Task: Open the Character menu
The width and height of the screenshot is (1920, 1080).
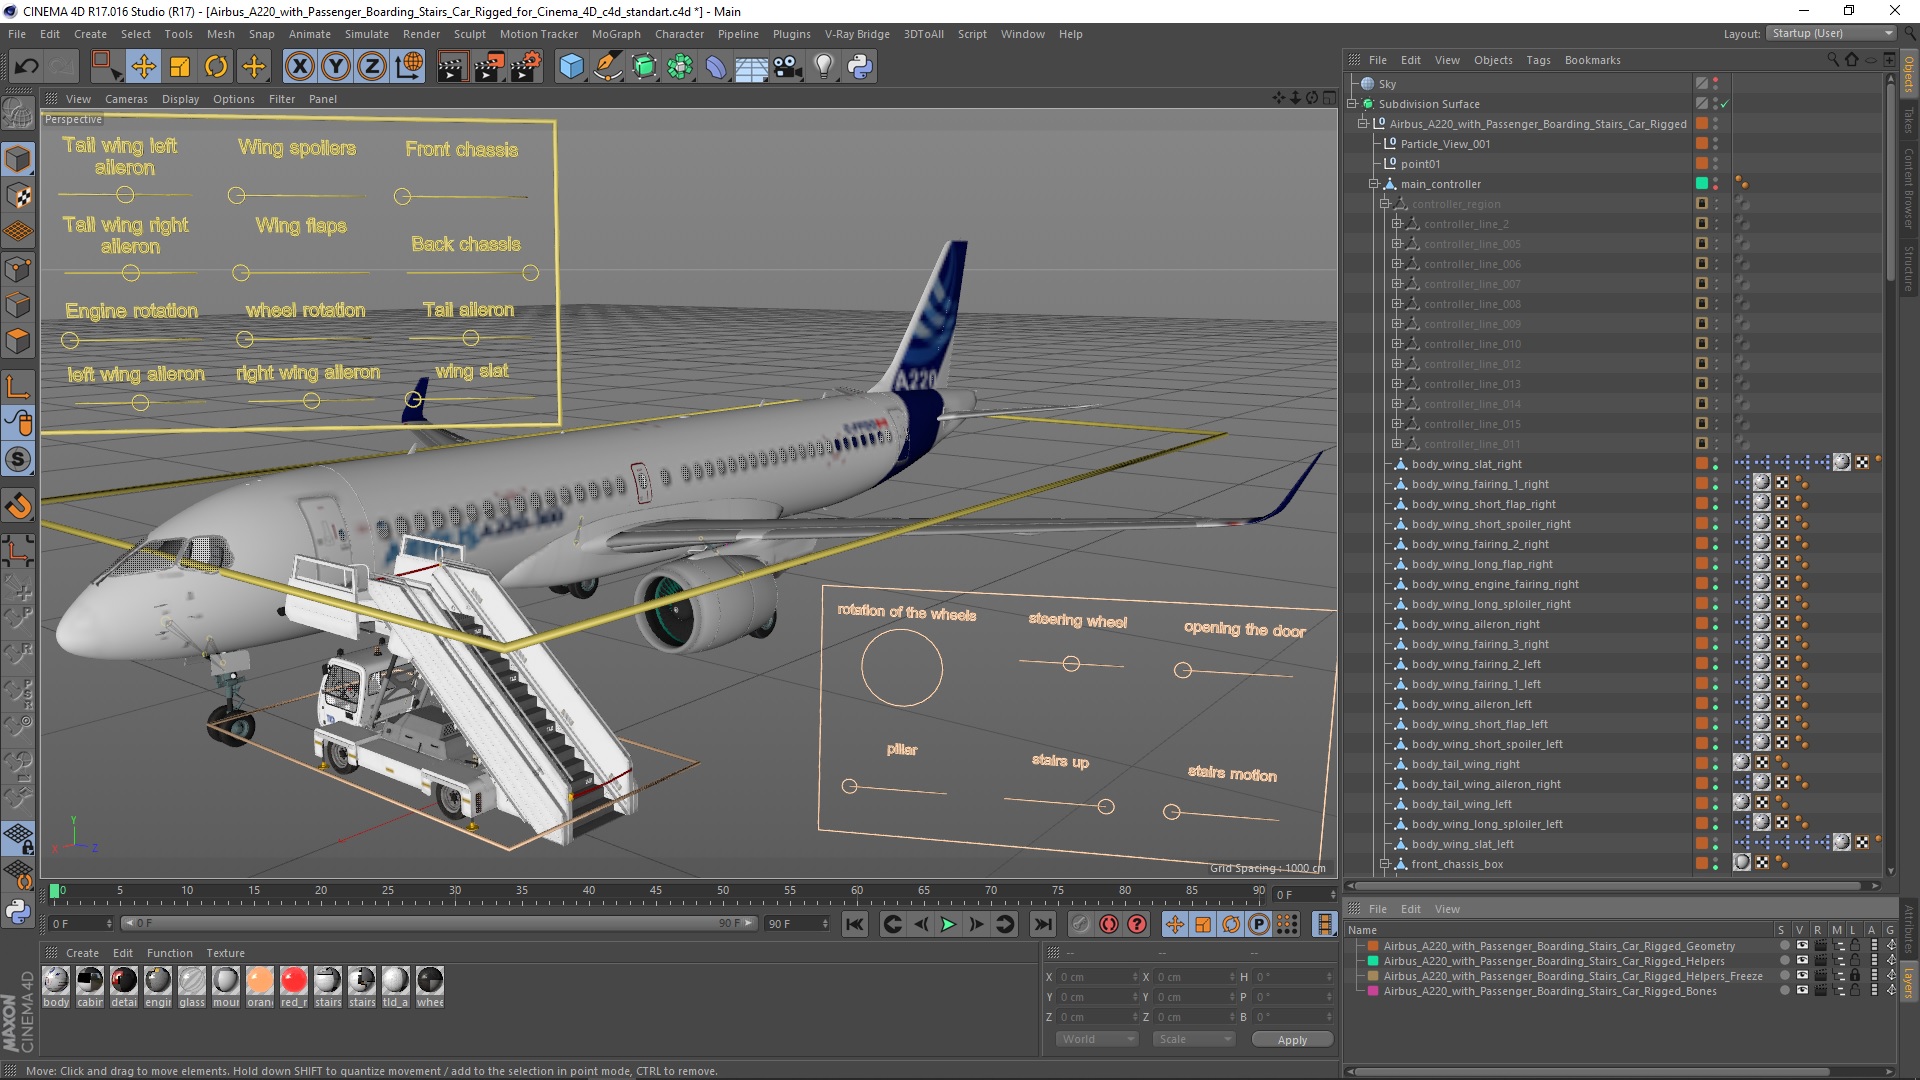Action: tap(679, 34)
